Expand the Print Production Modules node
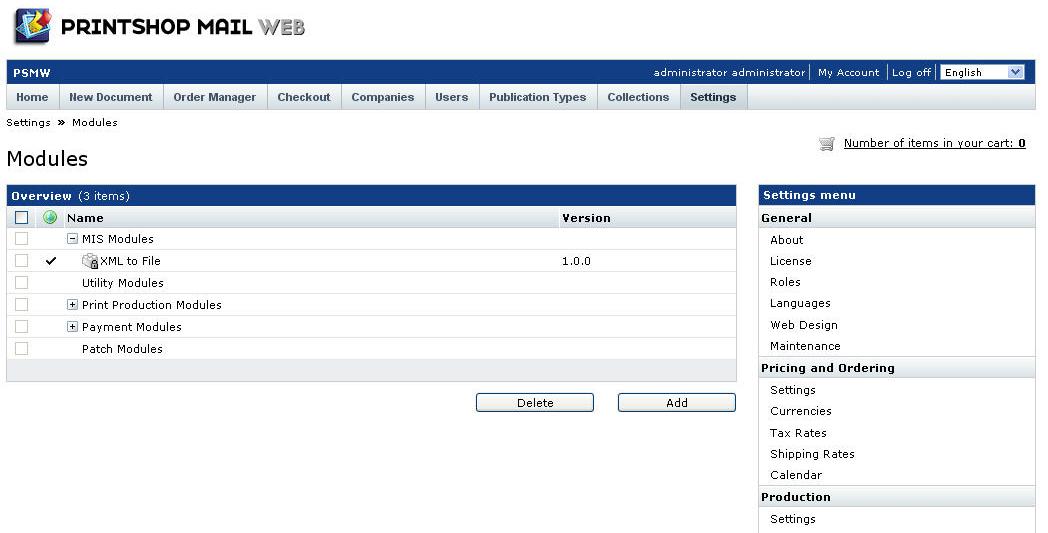 tap(72, 305)
